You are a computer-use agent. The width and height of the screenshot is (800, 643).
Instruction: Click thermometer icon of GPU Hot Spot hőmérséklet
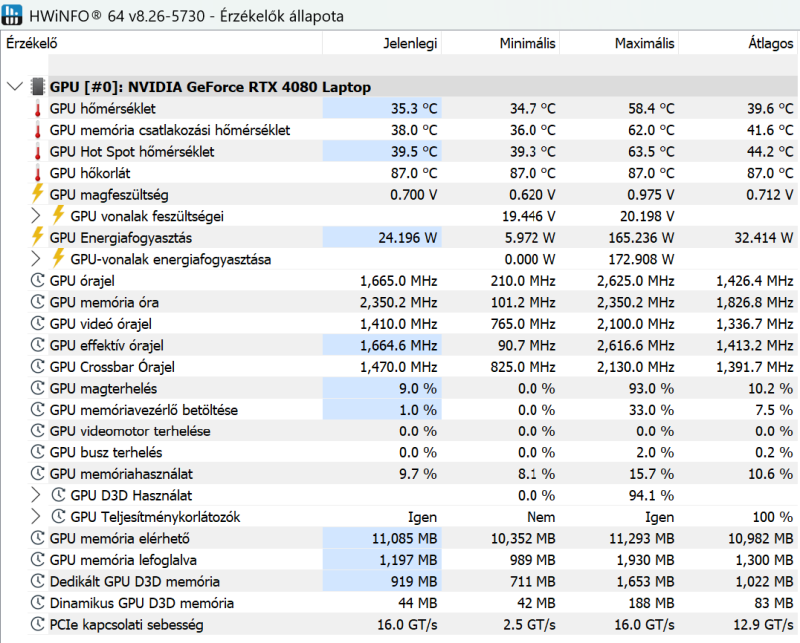(x=38, y=152)
